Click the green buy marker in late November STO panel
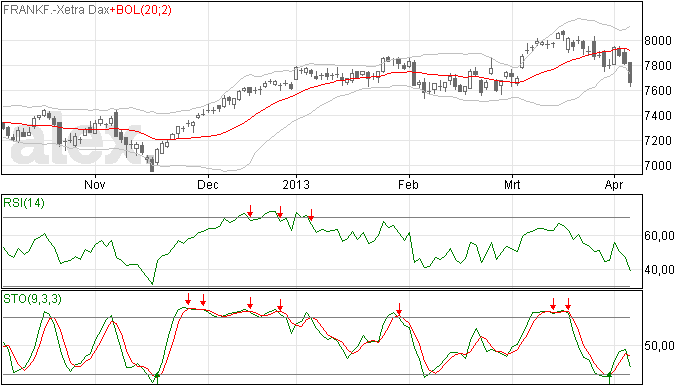Image resolution: width=690 pixels, height=387 pixels. 157,377
